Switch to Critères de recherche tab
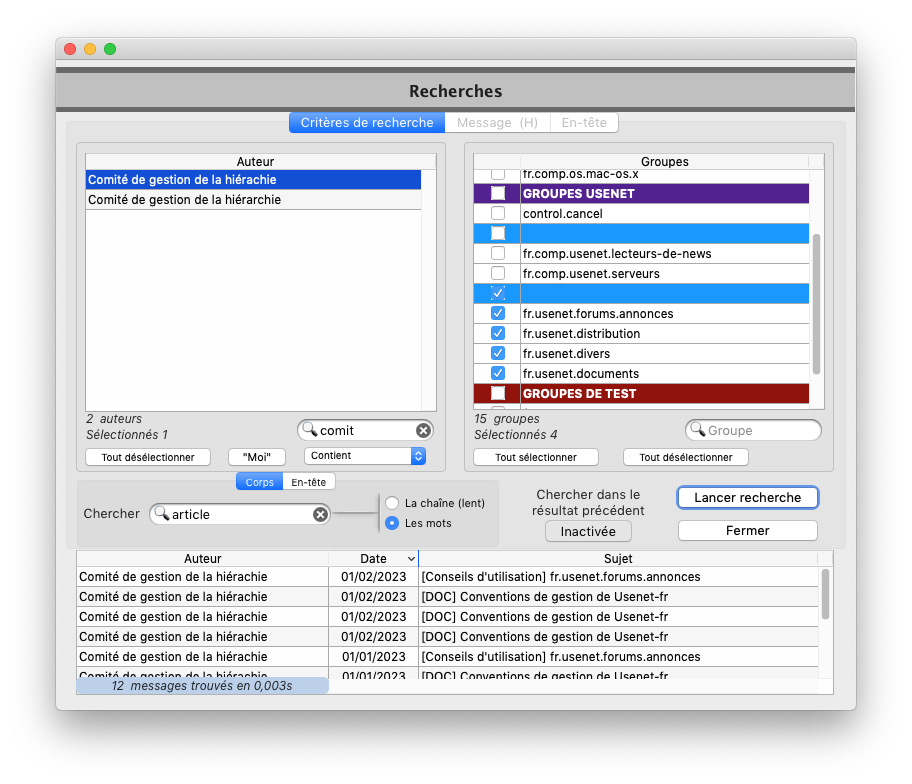Viewport: 912px width, 784px height. 367,123
